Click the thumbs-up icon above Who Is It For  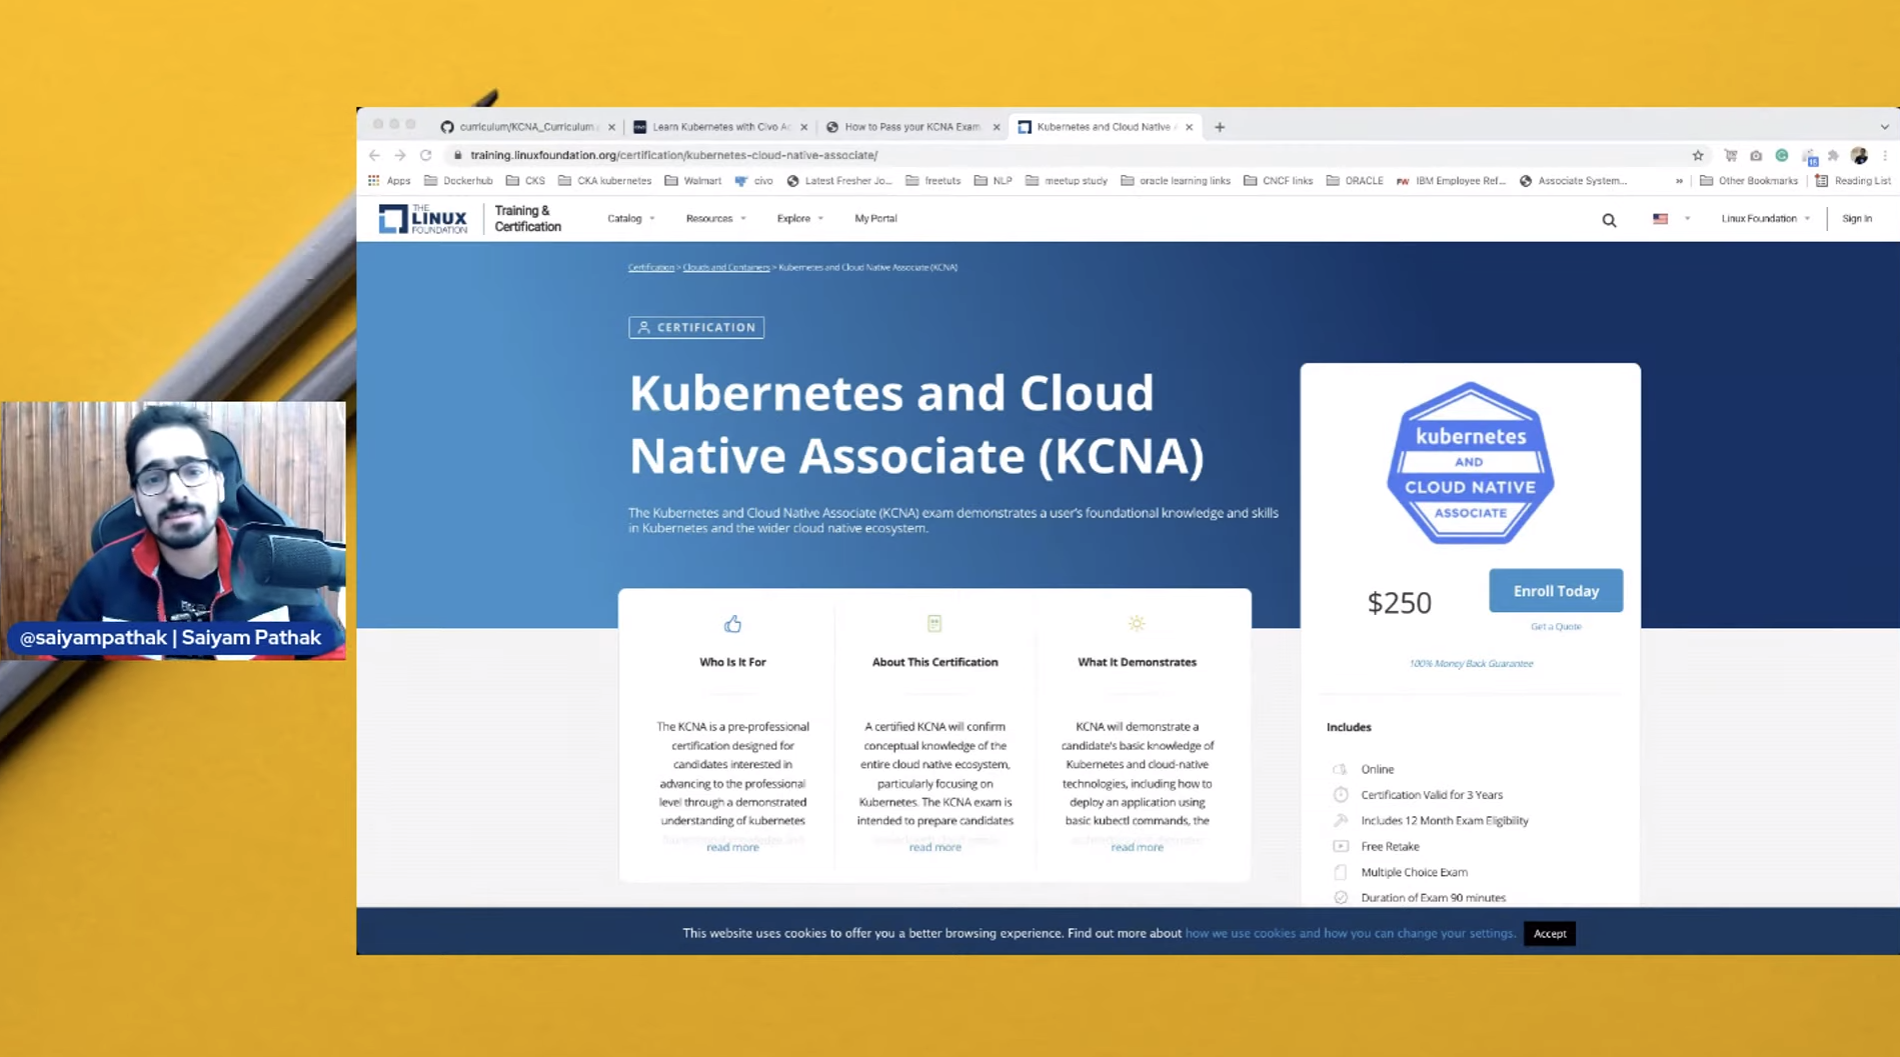coord(733,624)
